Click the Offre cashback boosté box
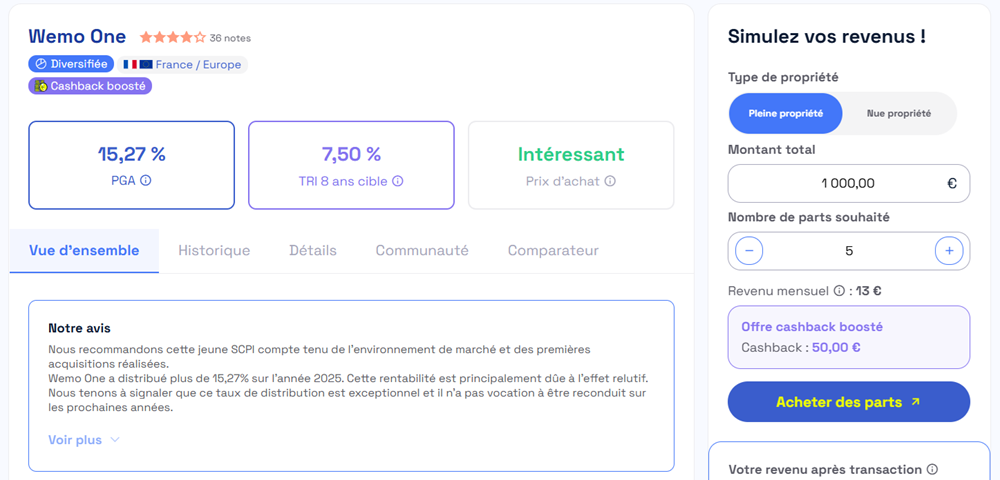 coord(849,337)
